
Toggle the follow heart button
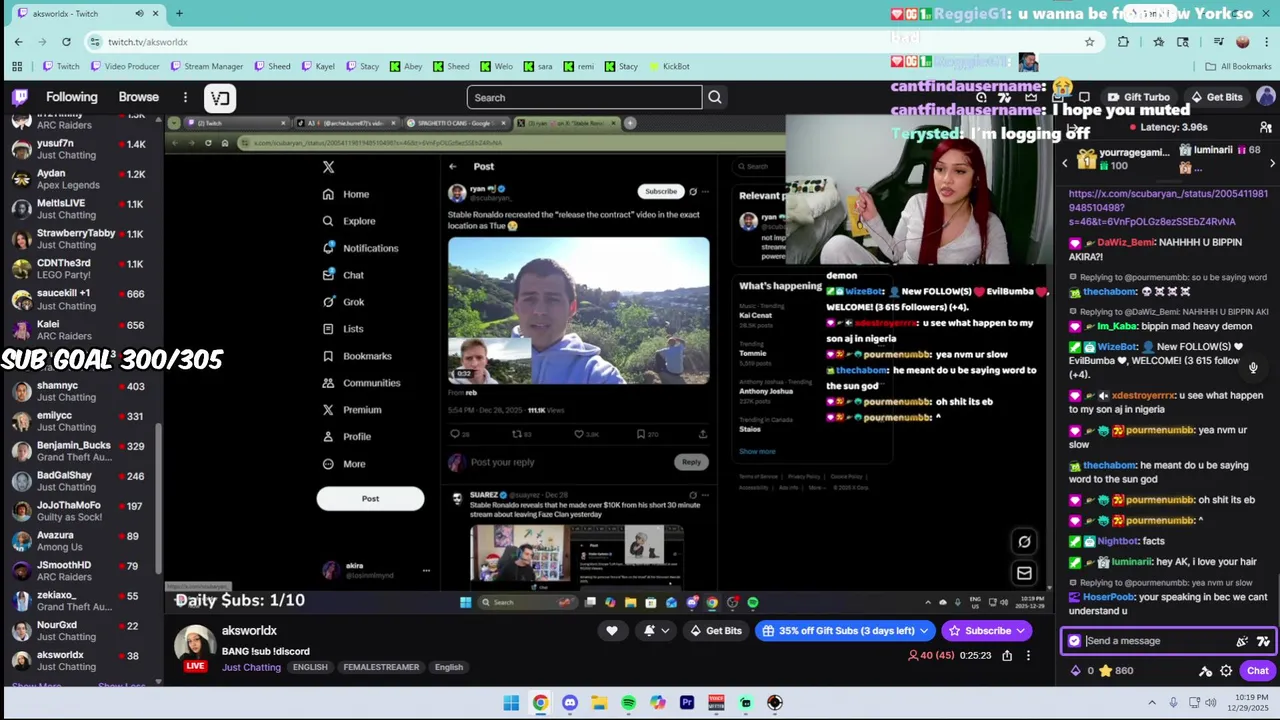click(612, 631)
